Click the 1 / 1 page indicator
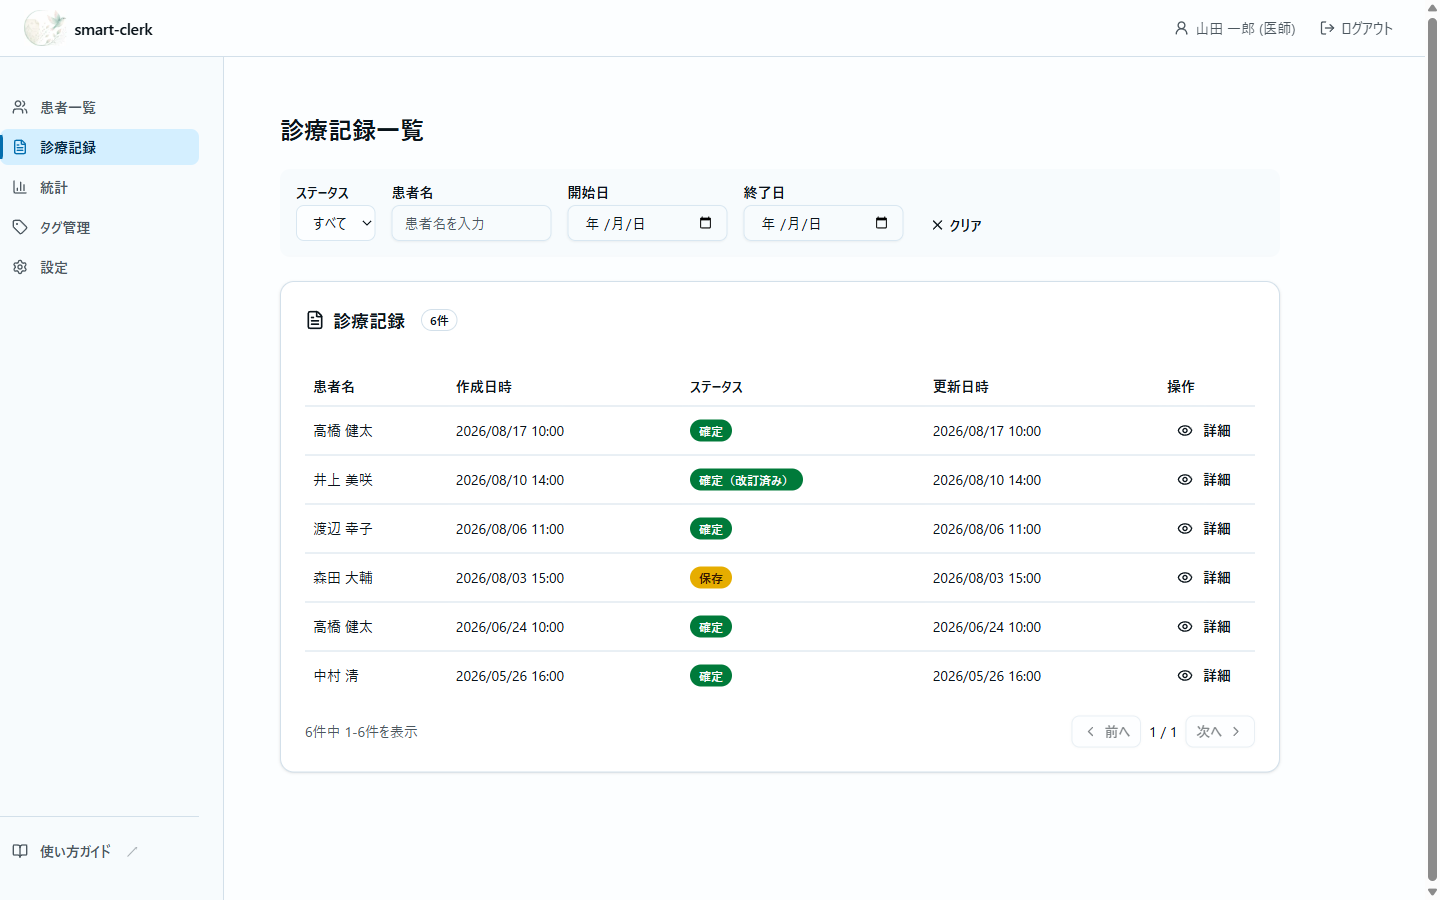Screen dimensions: 1440x900 1163,732
